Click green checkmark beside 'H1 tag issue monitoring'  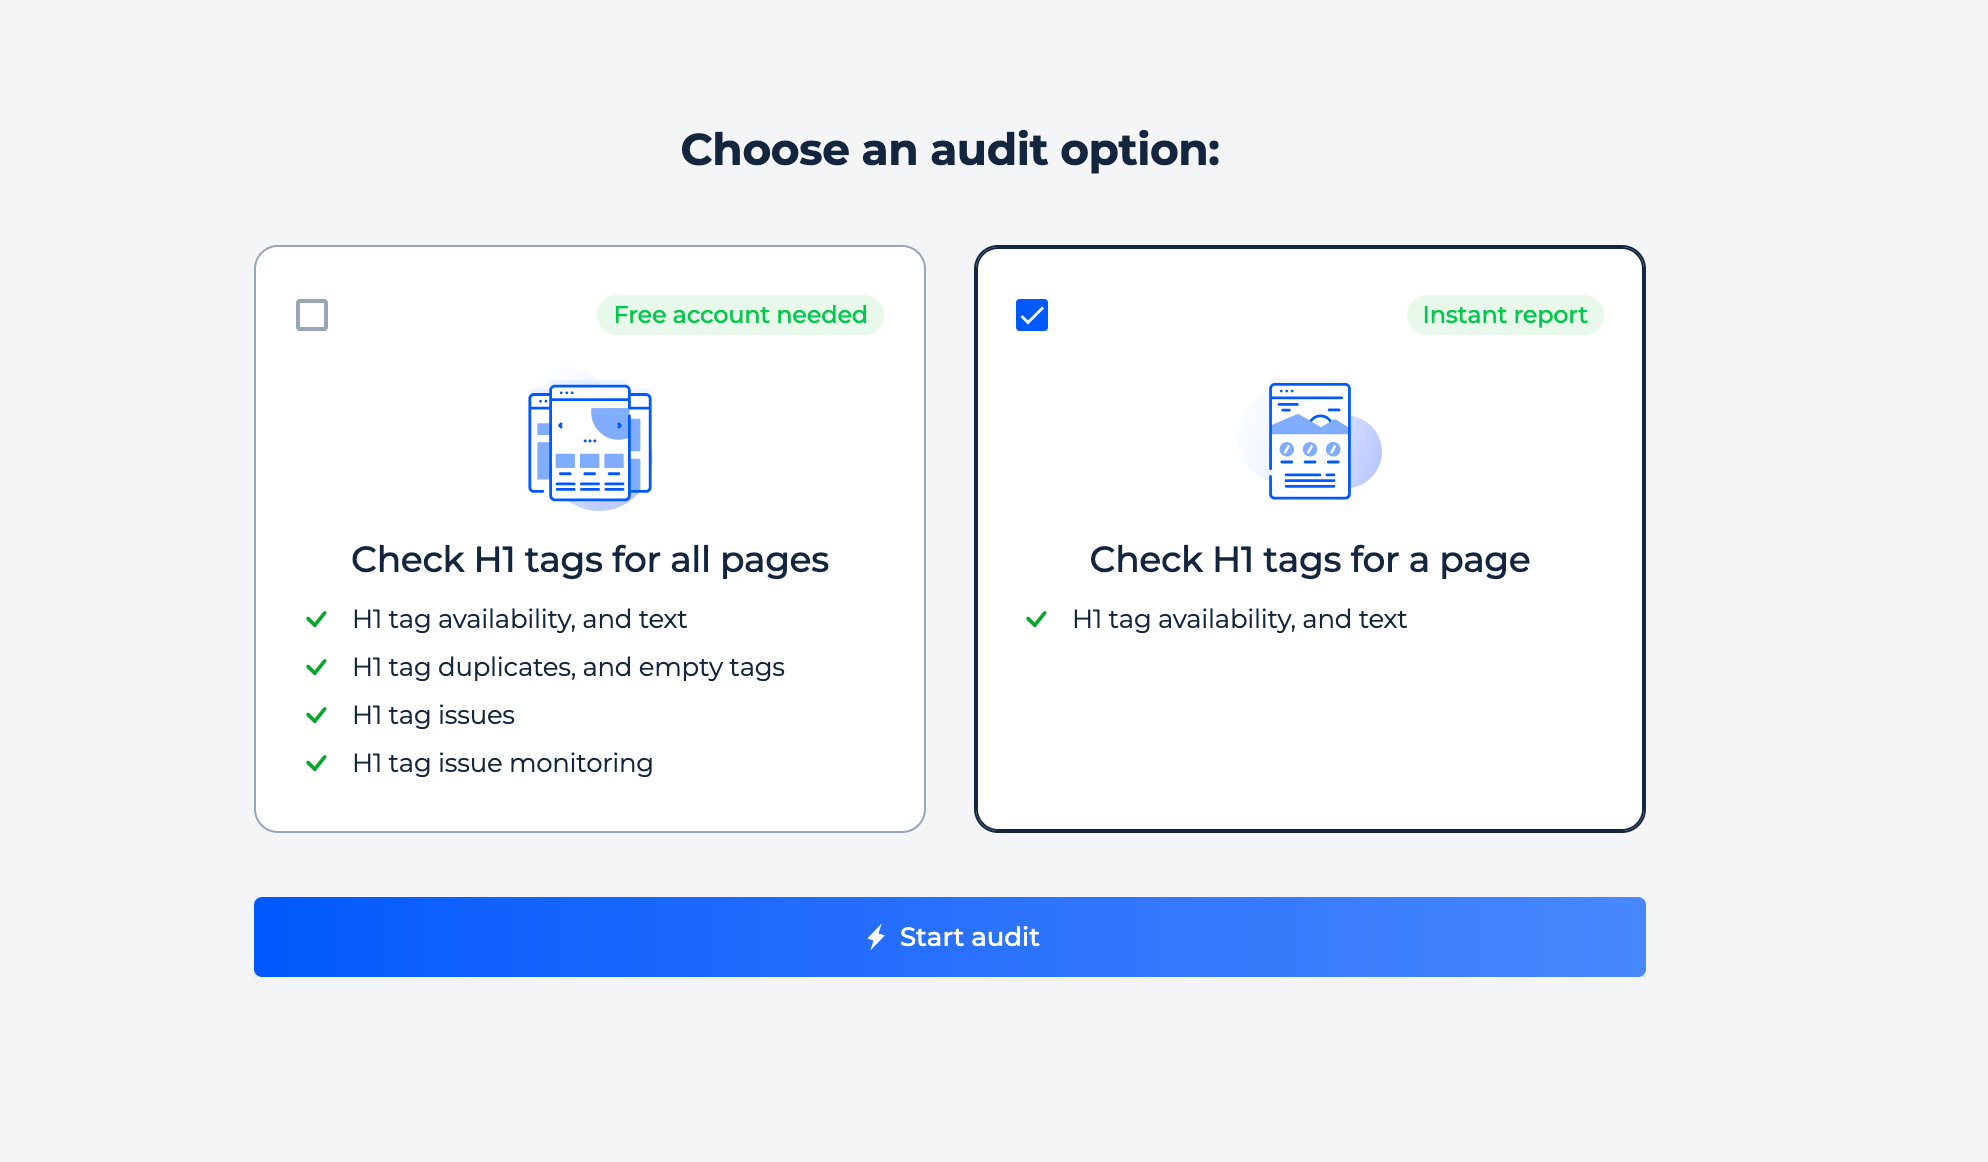[316, 763]
